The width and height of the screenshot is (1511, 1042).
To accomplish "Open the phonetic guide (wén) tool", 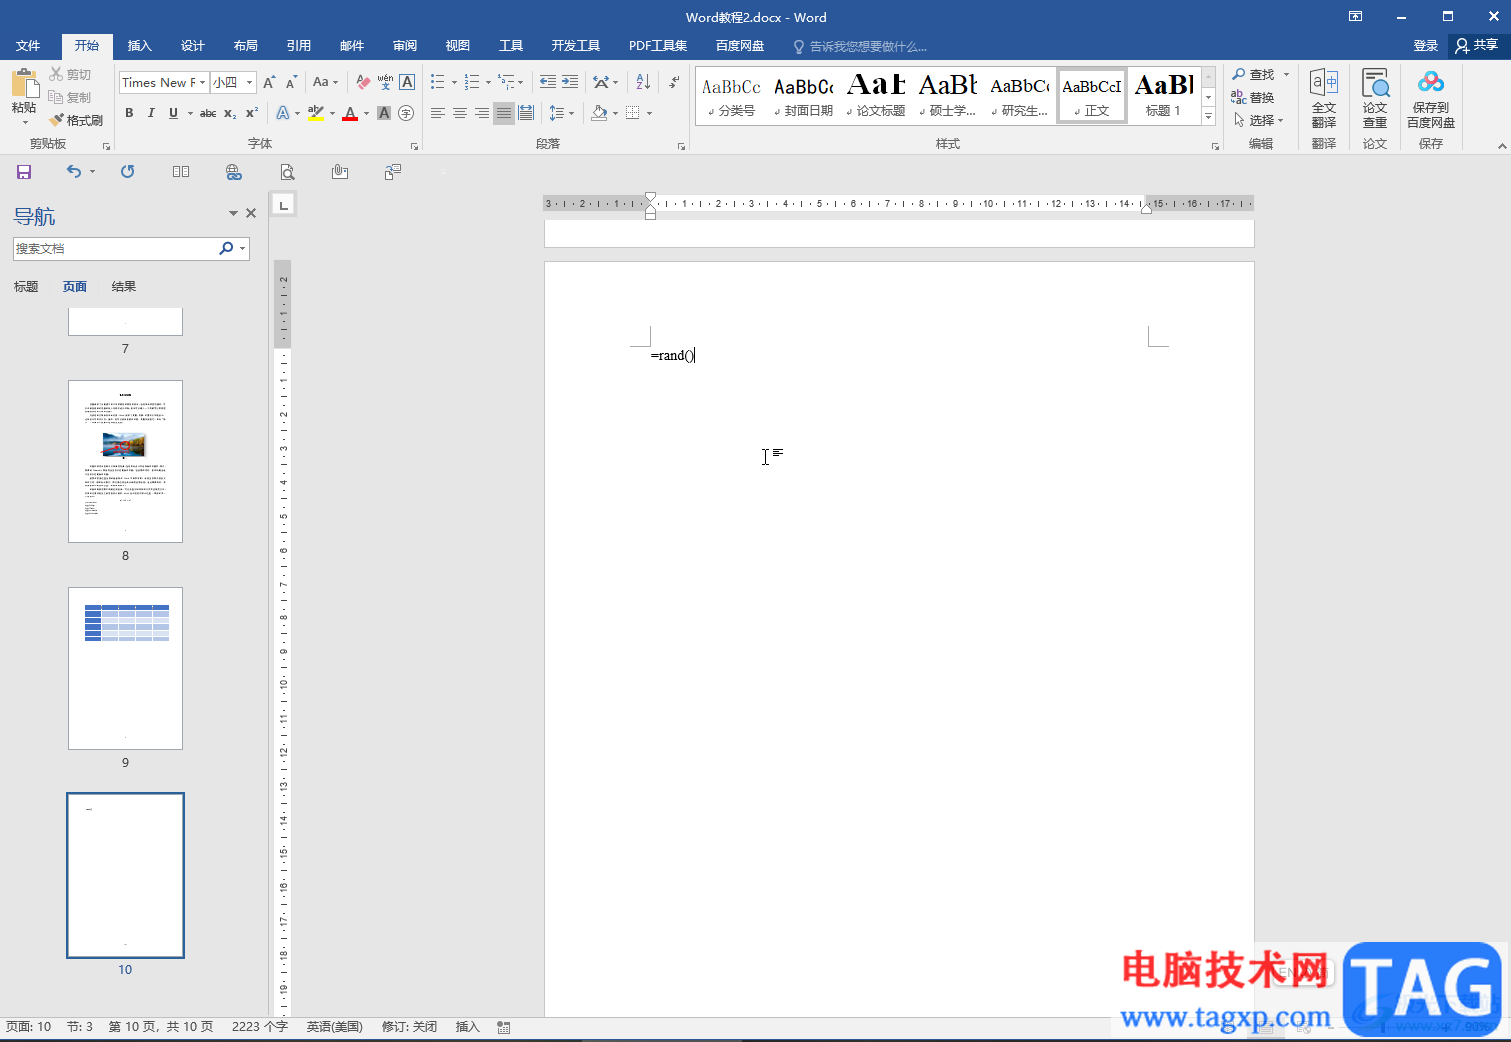I will [385, 82].
